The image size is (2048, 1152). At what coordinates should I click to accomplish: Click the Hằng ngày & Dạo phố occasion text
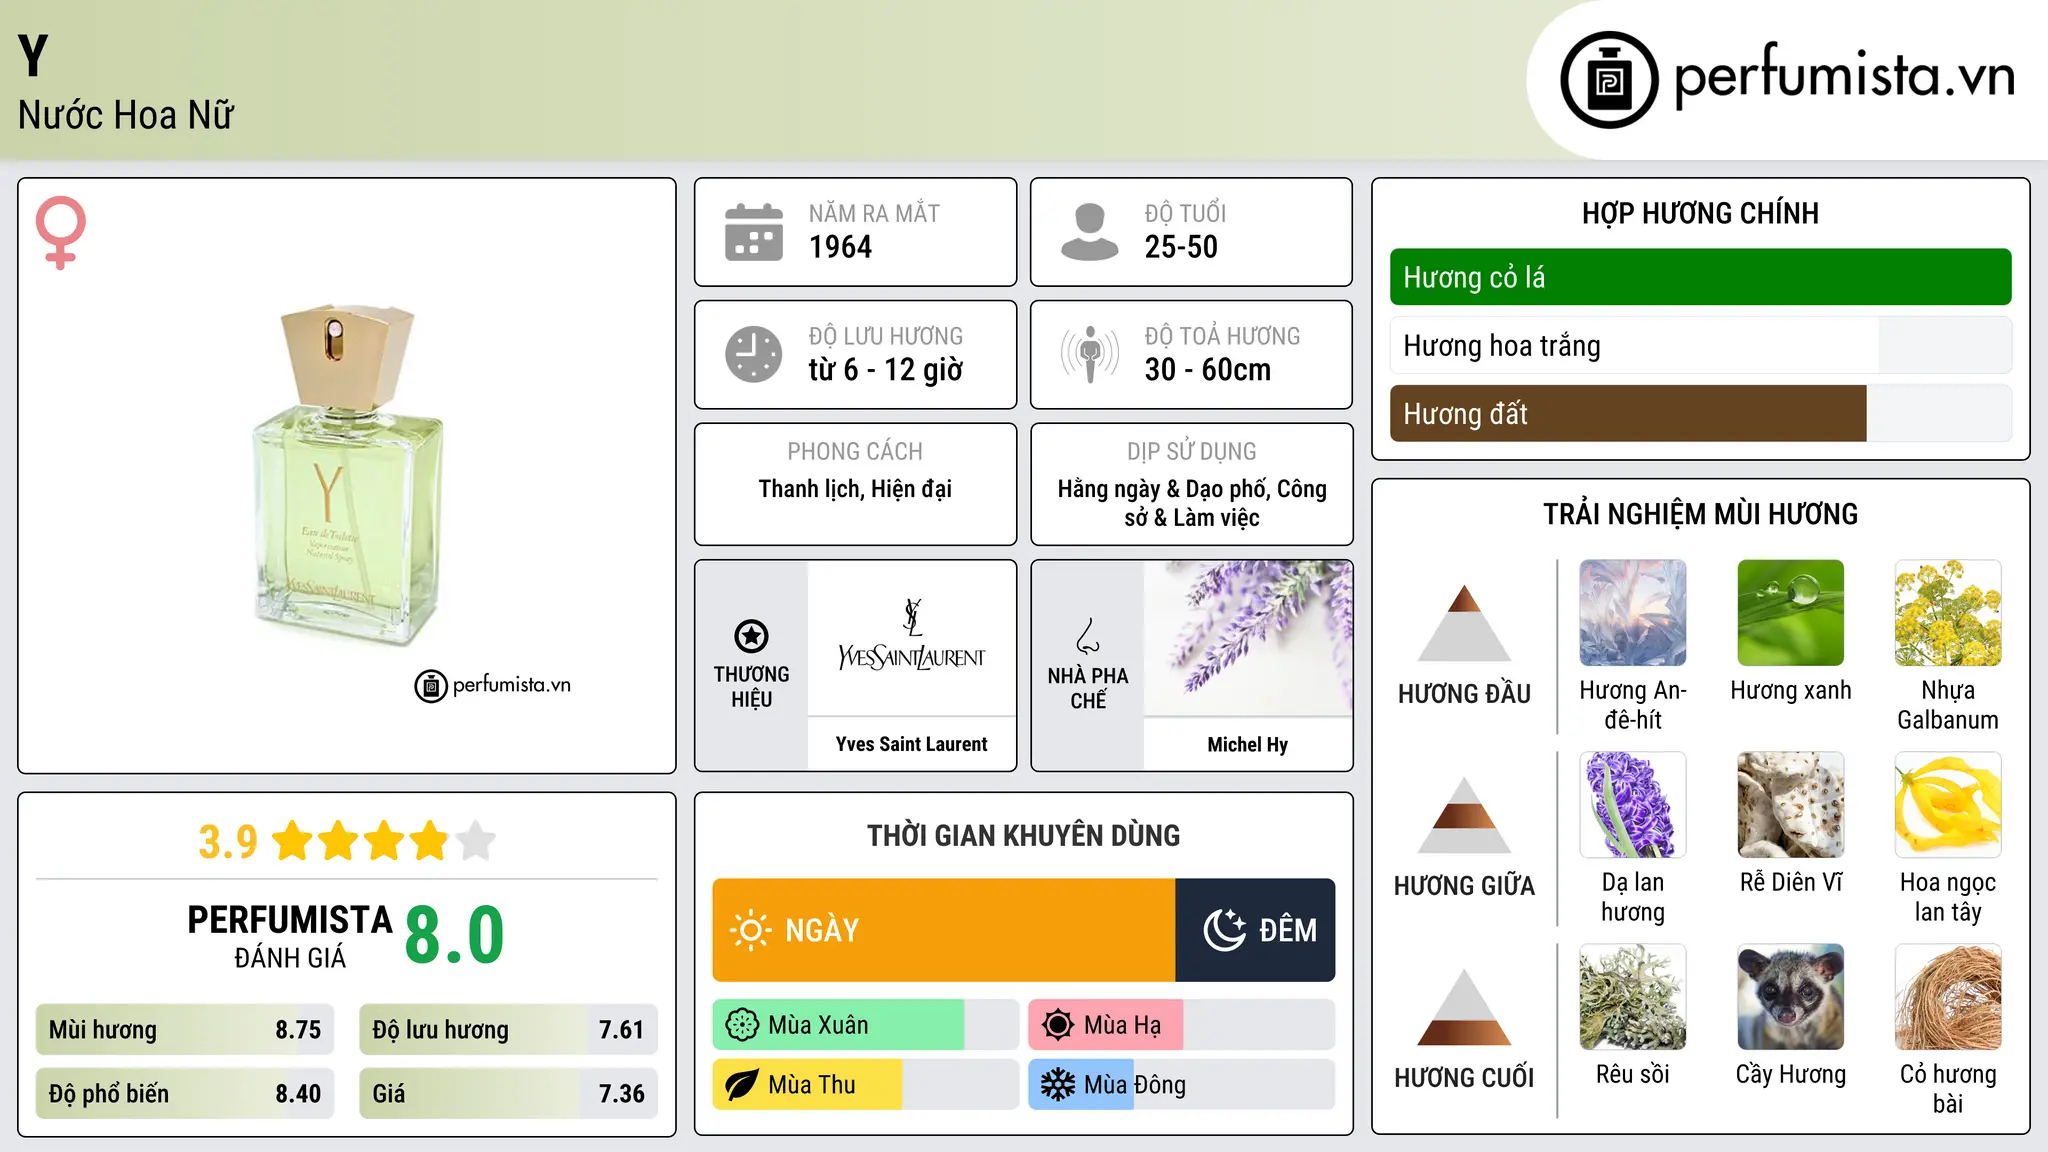[1192, 503]
